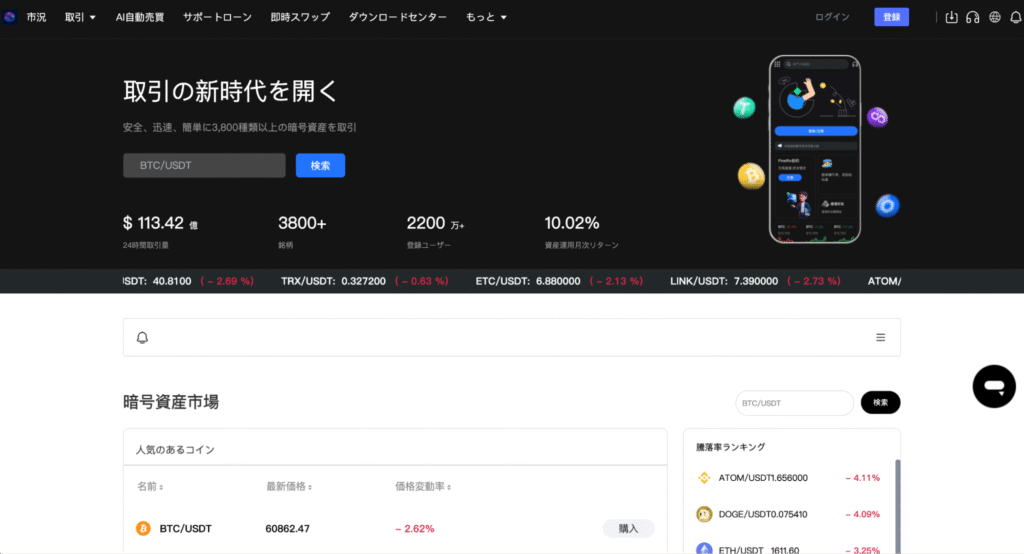The width and height of the screenshot is (1024, 554).
Task: Click the black 検索 button in market section
Action: click(880, 402)
